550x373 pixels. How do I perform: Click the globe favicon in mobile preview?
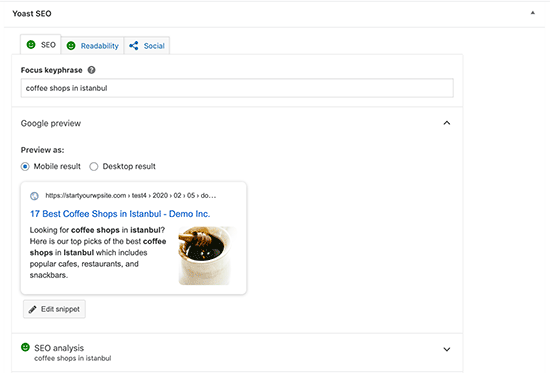click(x=34, y=196)
